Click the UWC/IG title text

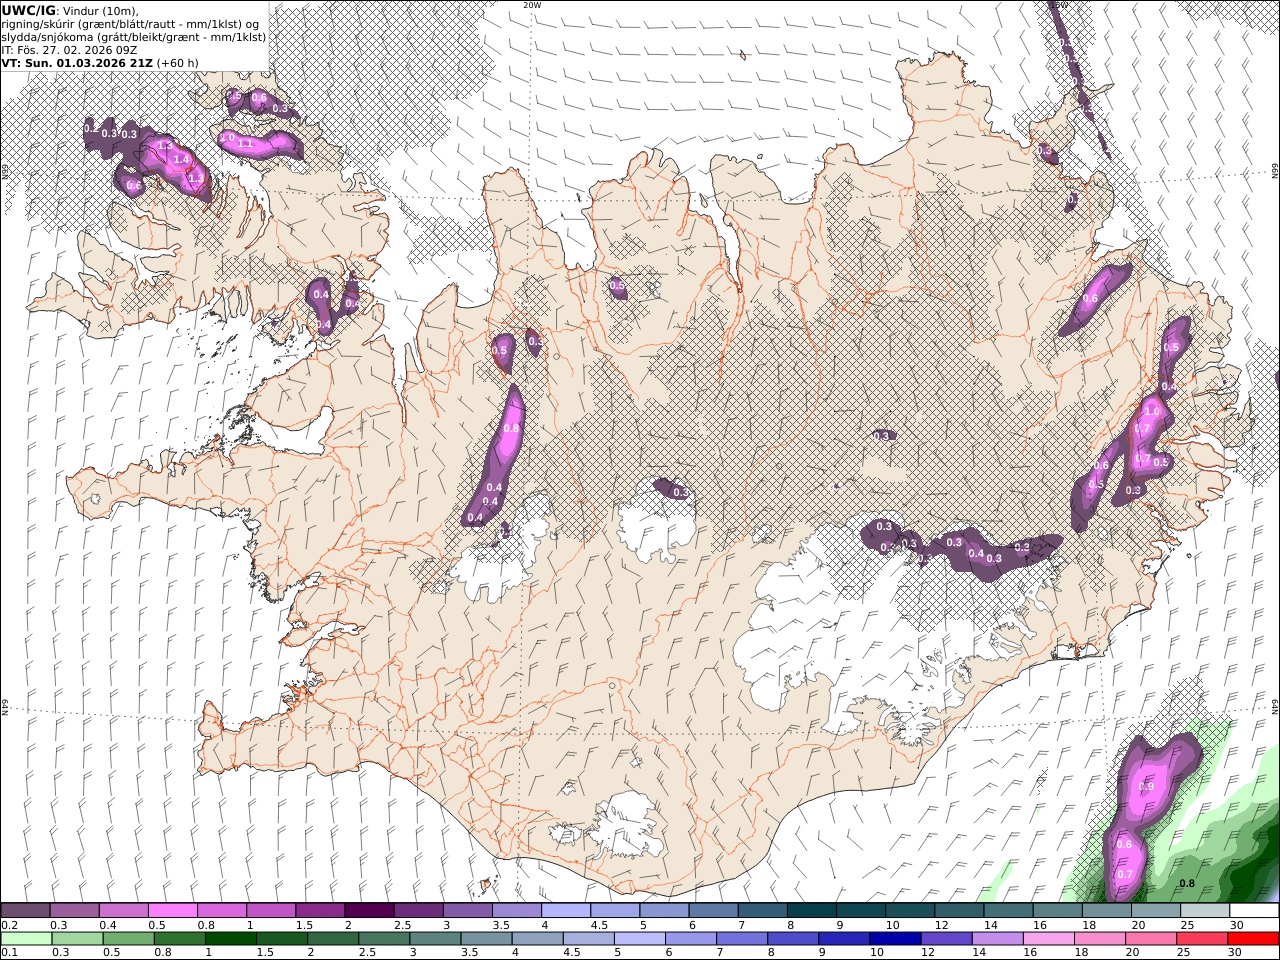[x=28, y=11]
